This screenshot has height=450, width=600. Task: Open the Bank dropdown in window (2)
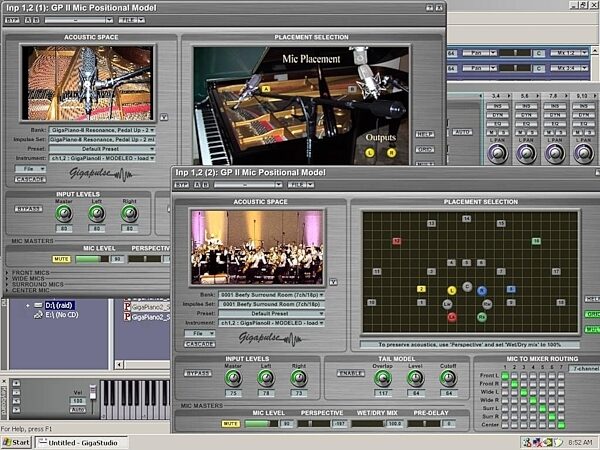coord(271,295)
